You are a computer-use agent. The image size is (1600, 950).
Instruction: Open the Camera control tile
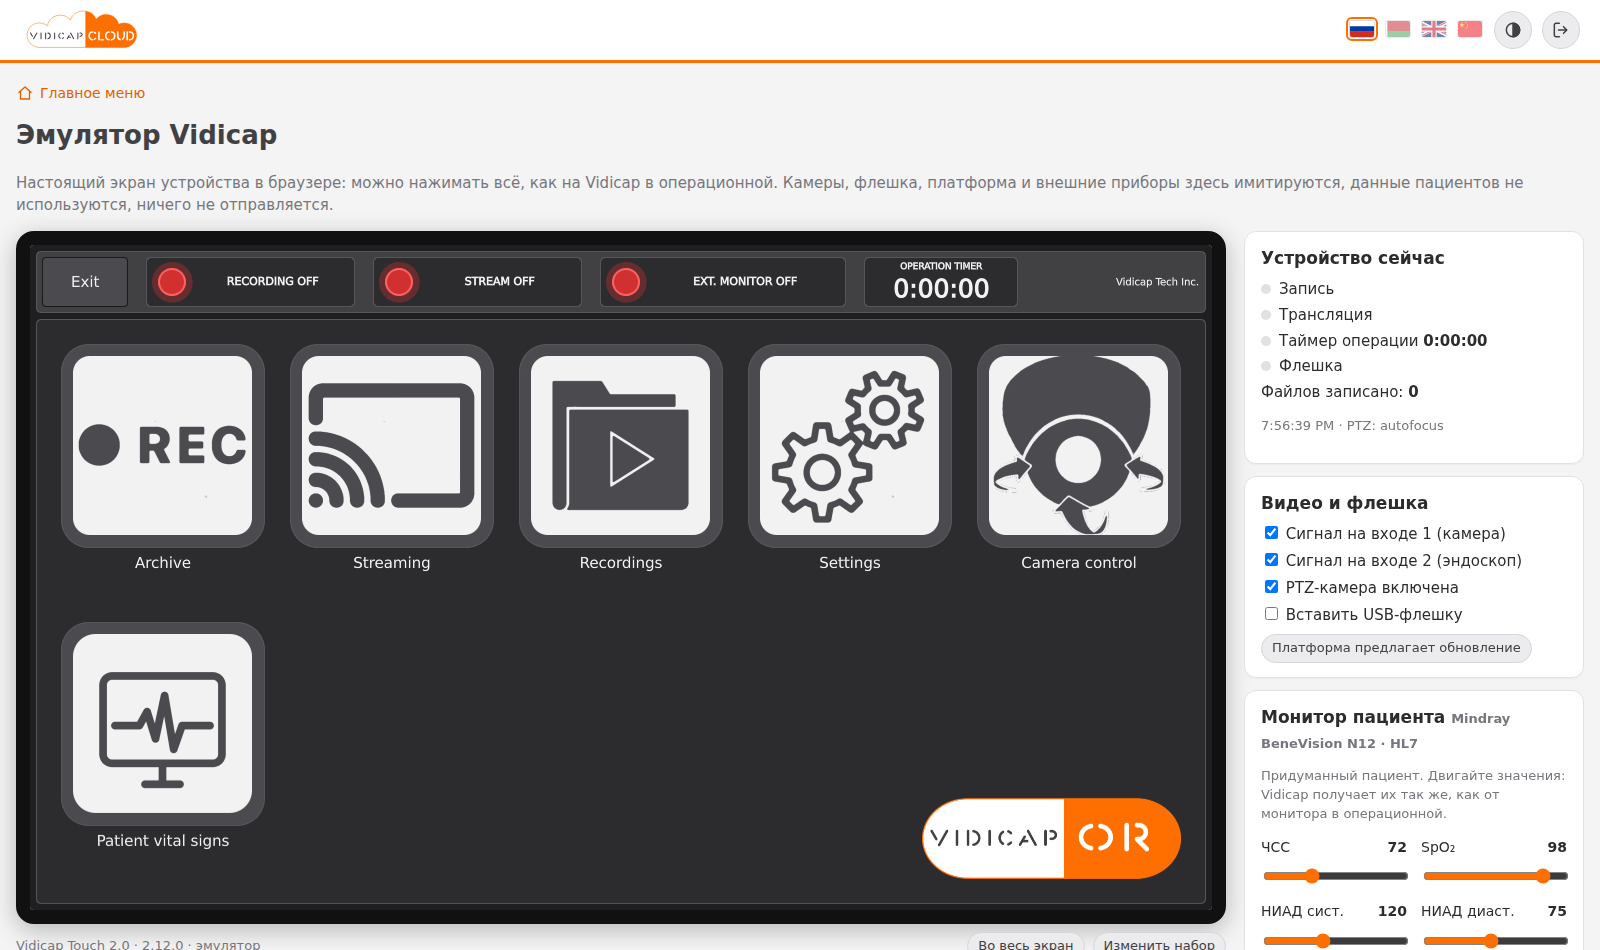tap(1079, 446)
